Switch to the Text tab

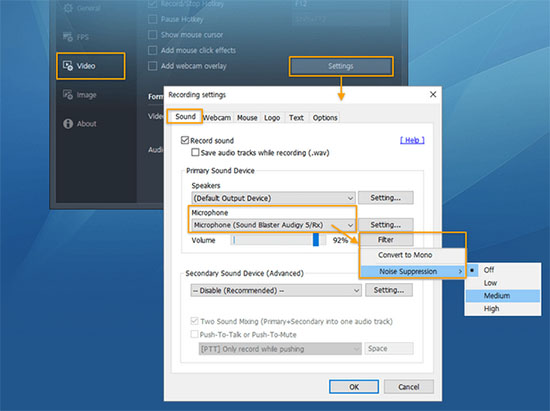(x=296, y=118)
